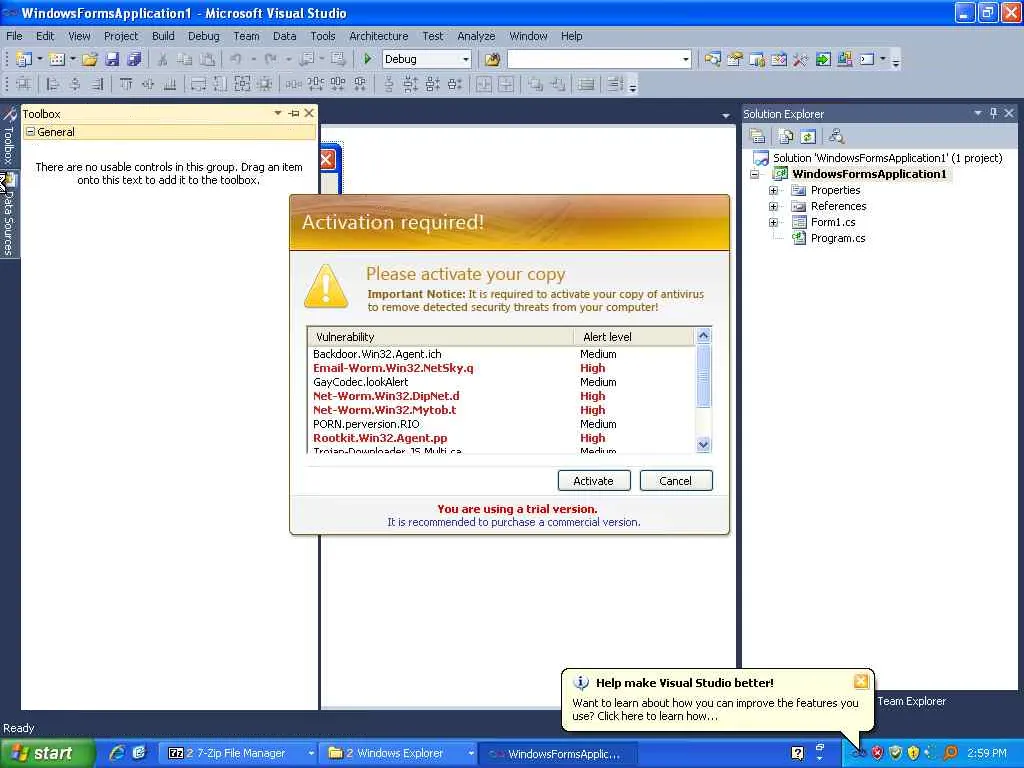Select Backdoor.Win32.Agent.ich row

coord(502,354)
